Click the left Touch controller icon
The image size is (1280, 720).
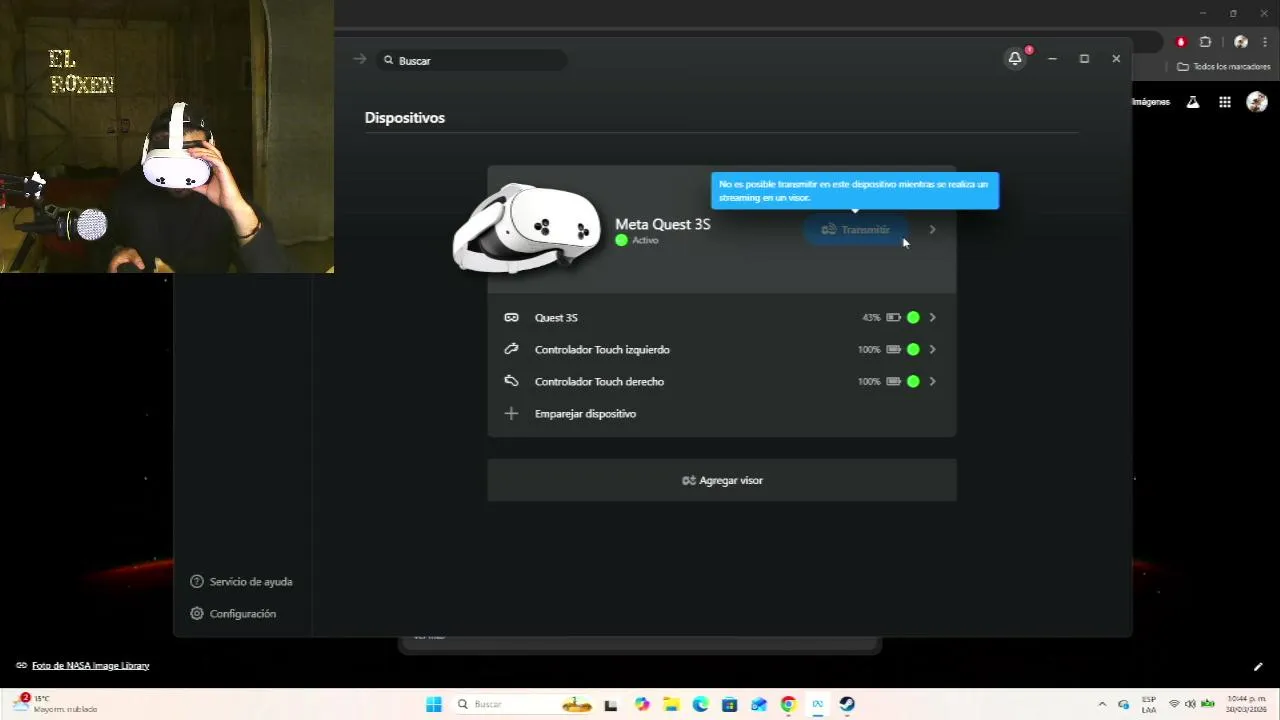tap(511, 349)
